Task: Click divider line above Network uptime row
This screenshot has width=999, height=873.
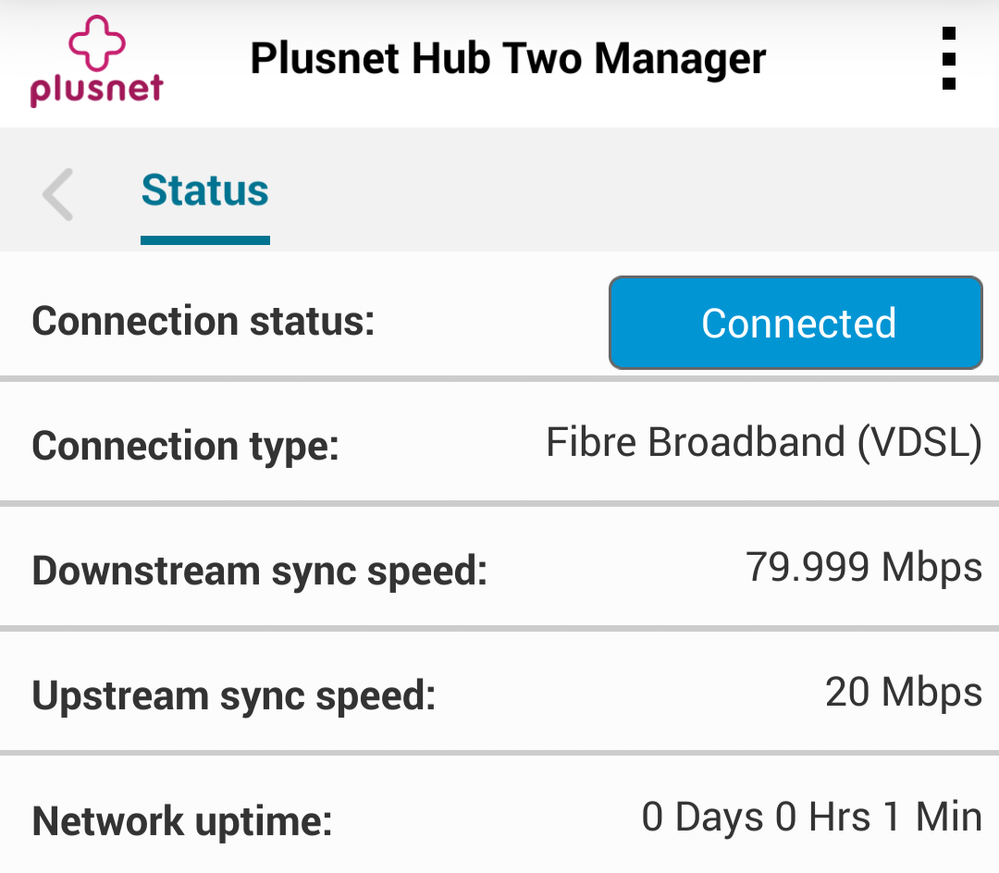Action: (x=500, y=753)
